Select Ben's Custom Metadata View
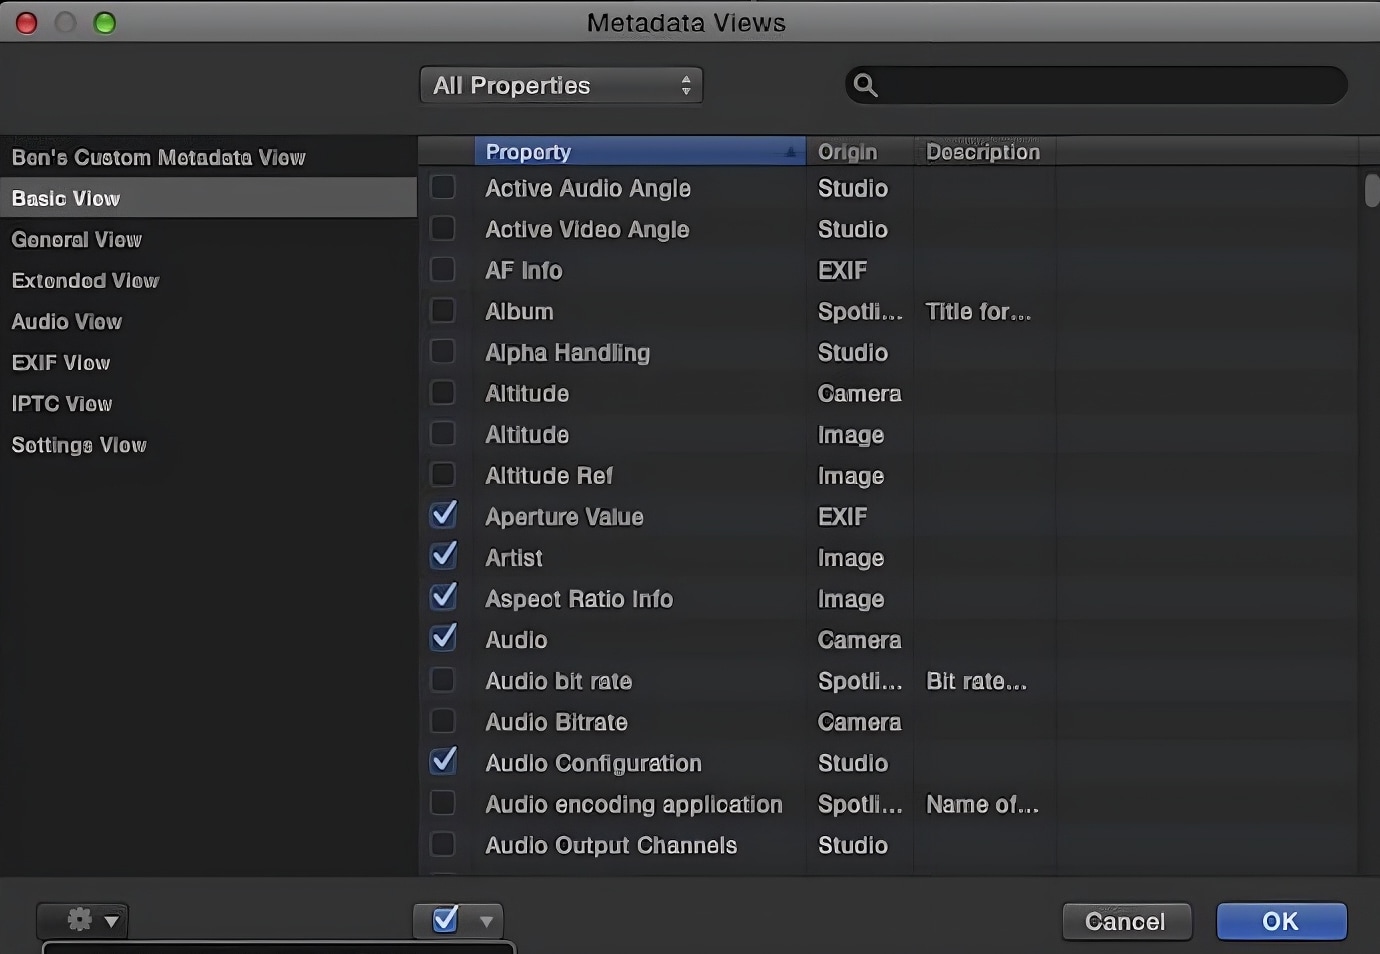This screenshot has height=954, width=1380. click(159, 157)
